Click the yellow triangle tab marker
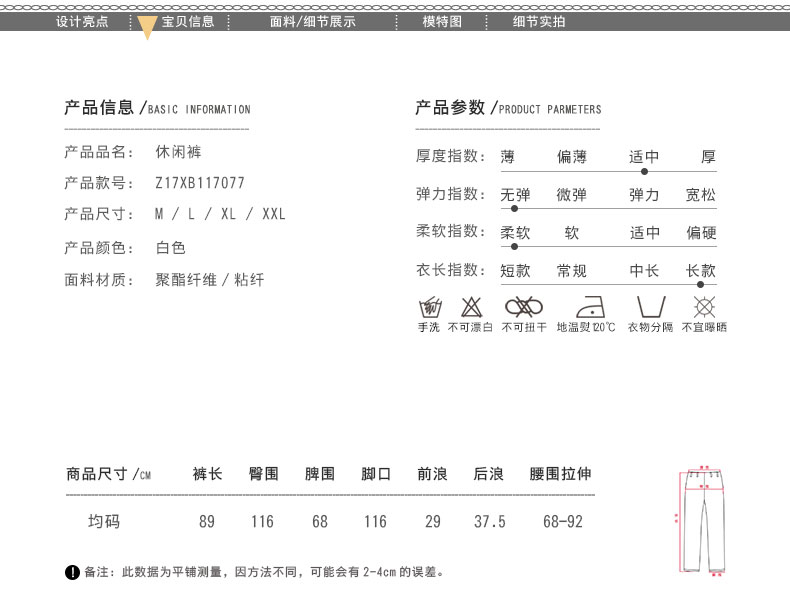The height and width of the screenshot is (591, 790). [x=147, y=27]
